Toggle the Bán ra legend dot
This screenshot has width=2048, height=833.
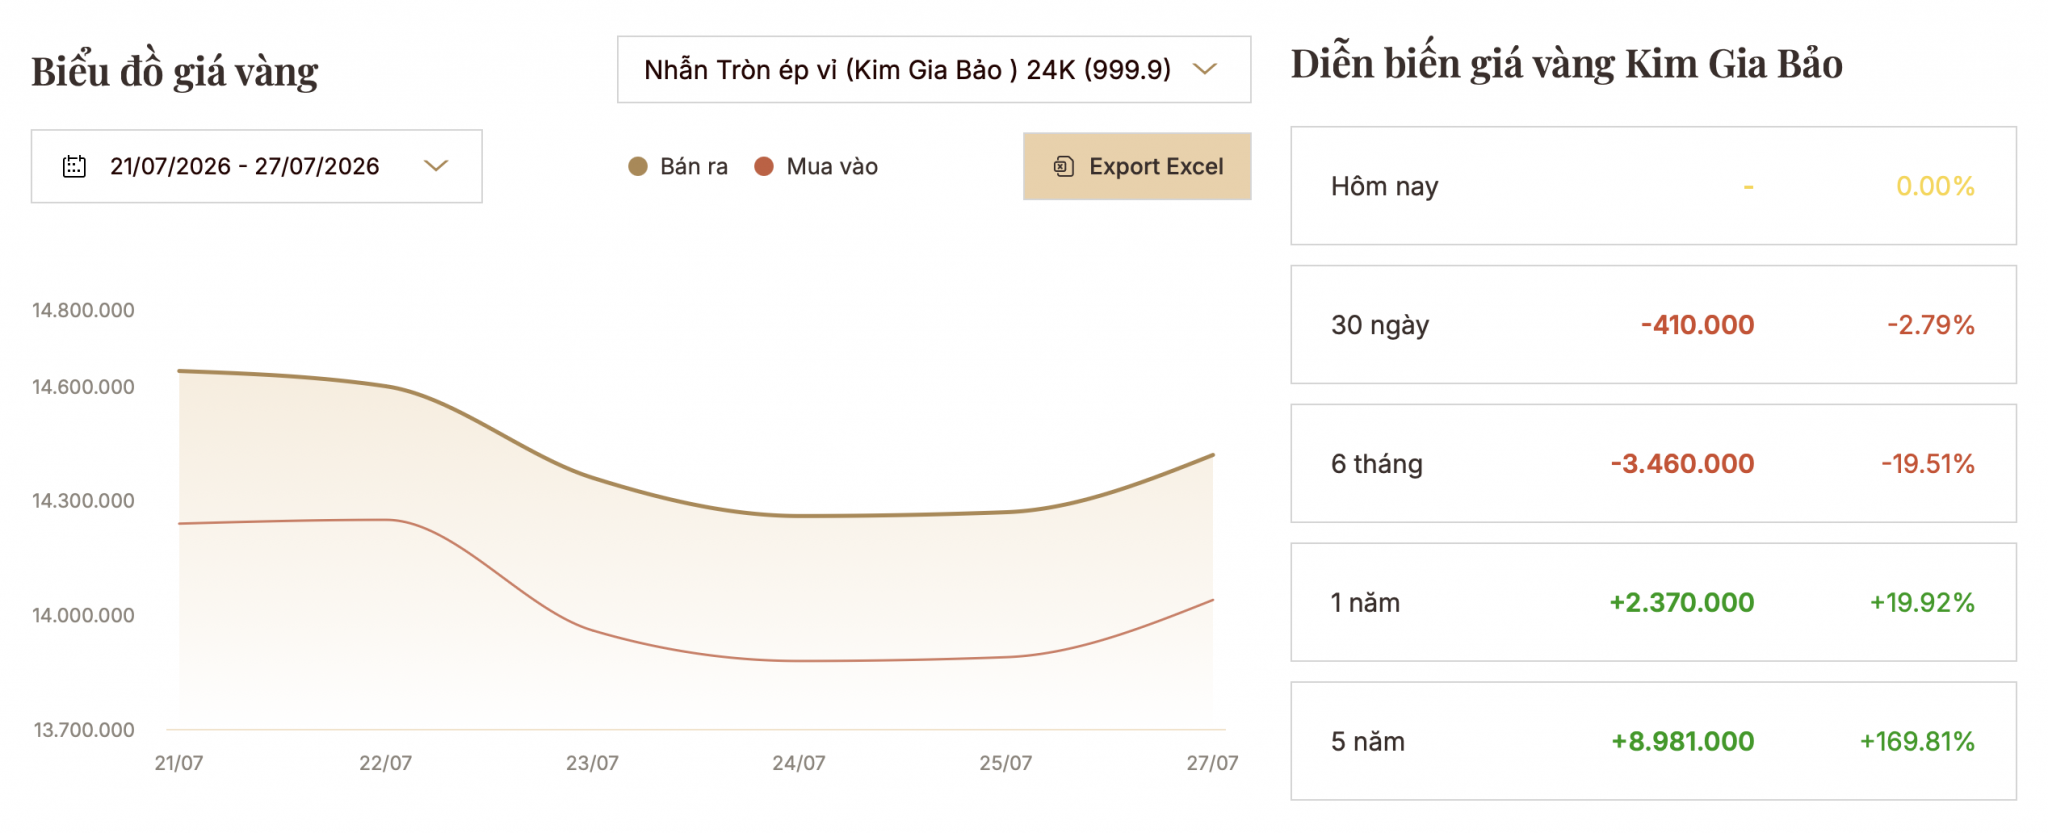[638, 166]
